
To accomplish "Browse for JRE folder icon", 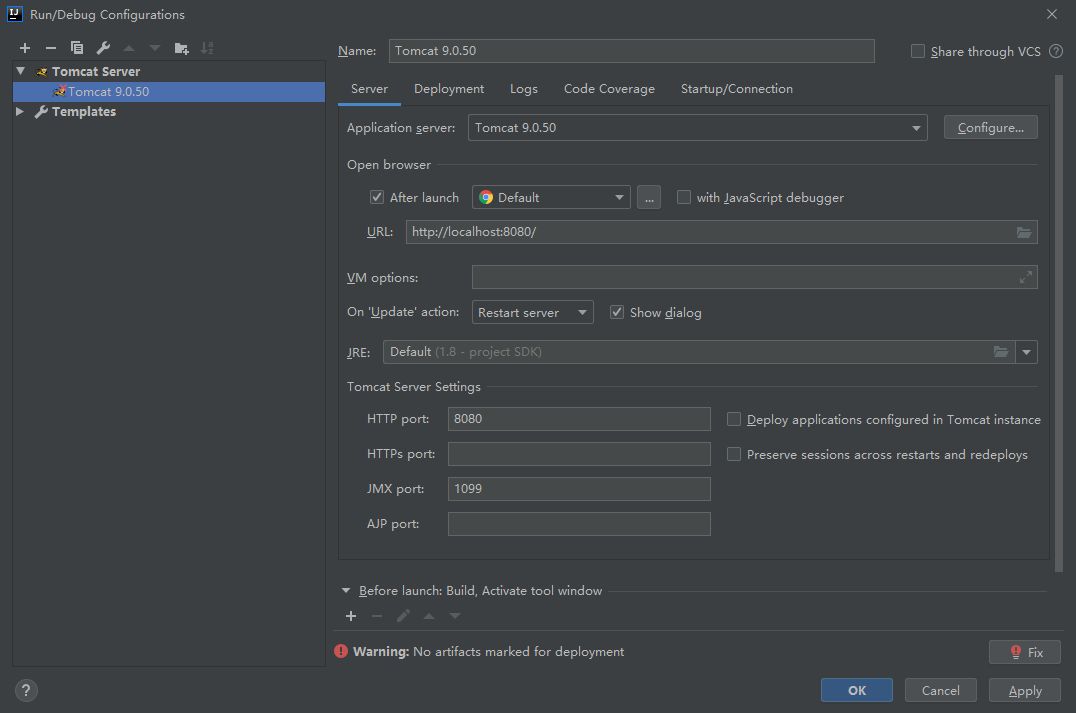I will pos(1001,352).
